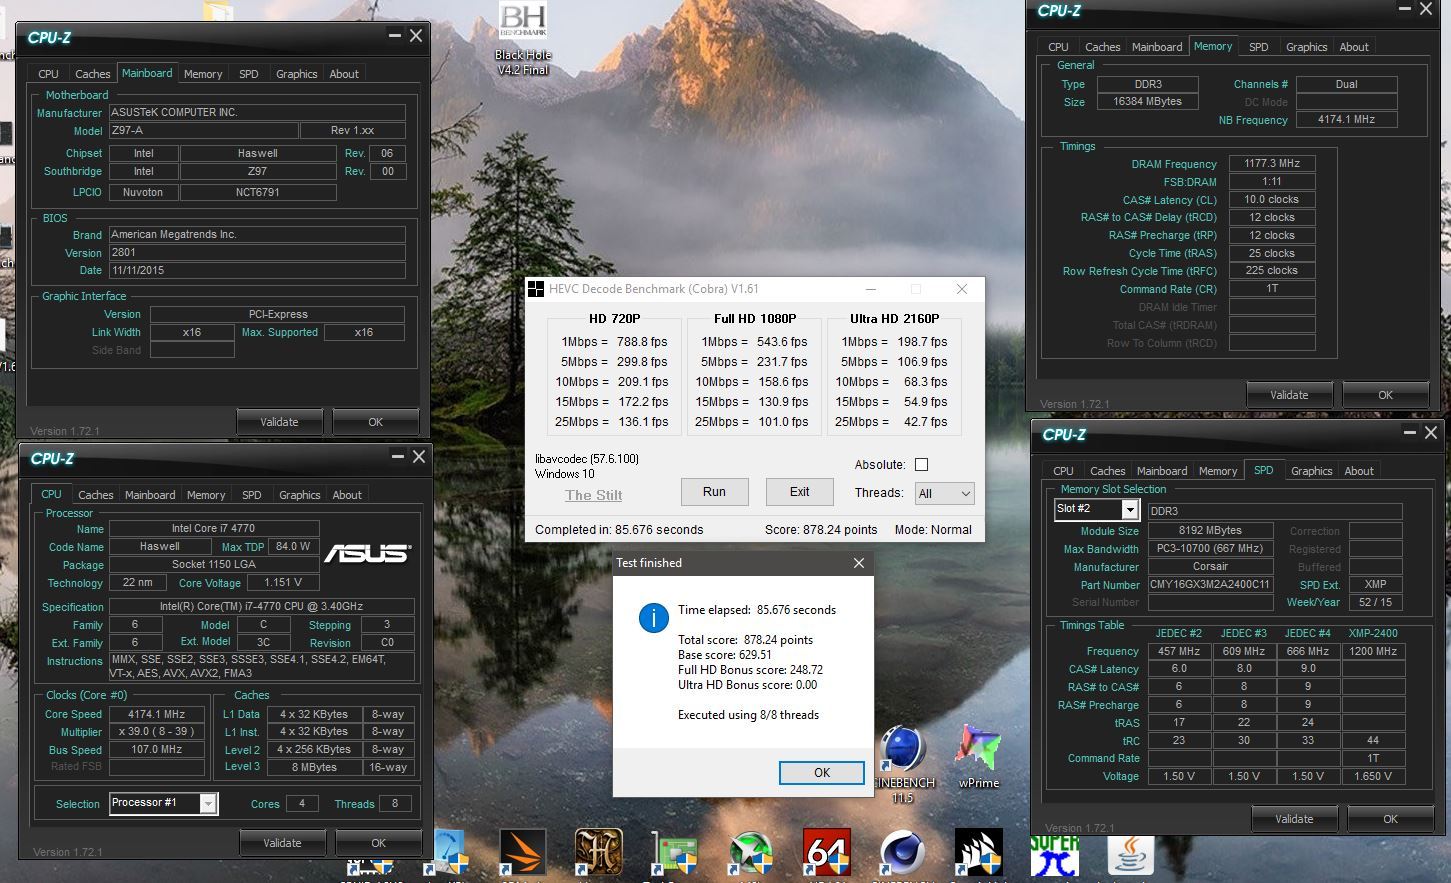
Task: Click Mode: Normal in HEVC status bar
Action: point(933,530)
